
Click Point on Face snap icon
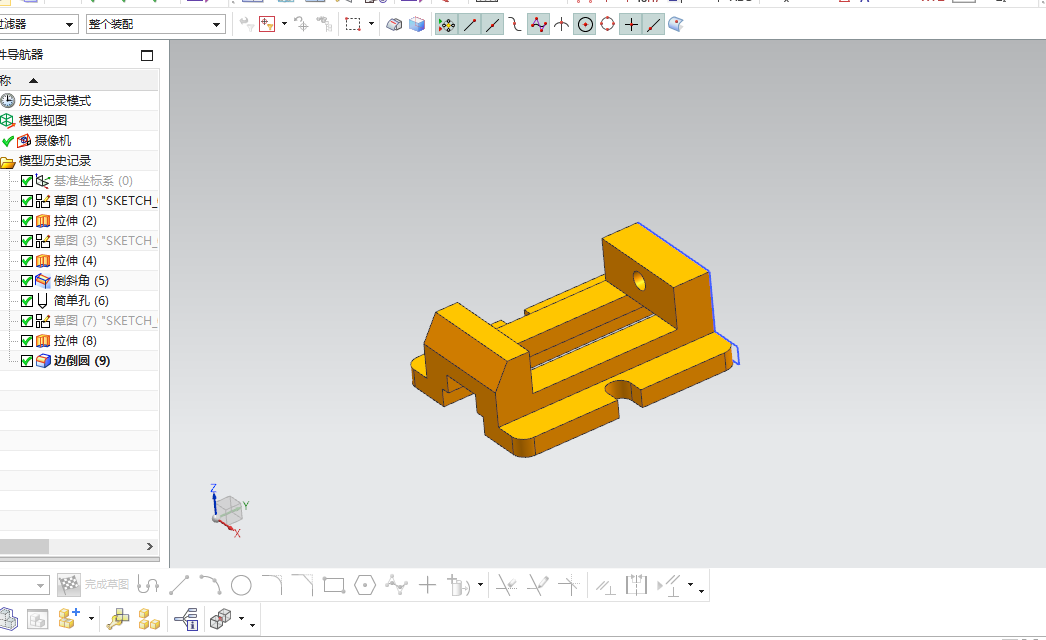coord(676,25)
